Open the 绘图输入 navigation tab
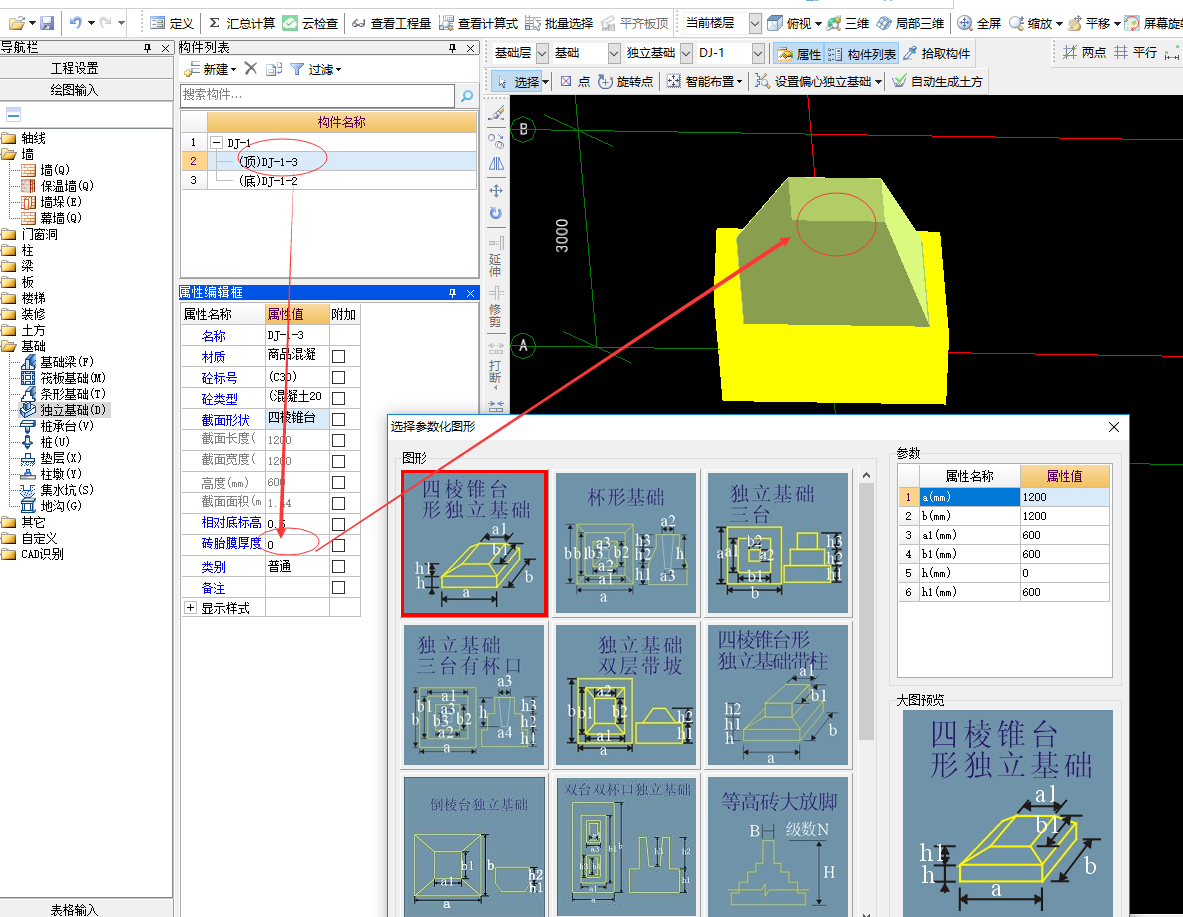Image resolution: width=1183 pixels, height=917 pixels. click(x=74, y=91)
